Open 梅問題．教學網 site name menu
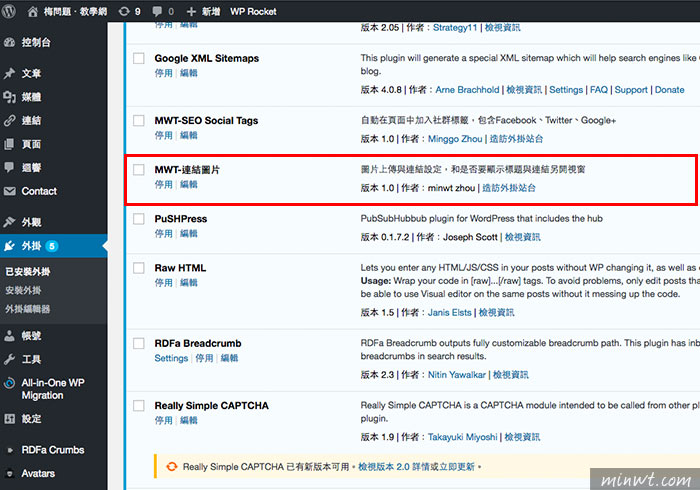700x490 pixels. pos(75,12)
